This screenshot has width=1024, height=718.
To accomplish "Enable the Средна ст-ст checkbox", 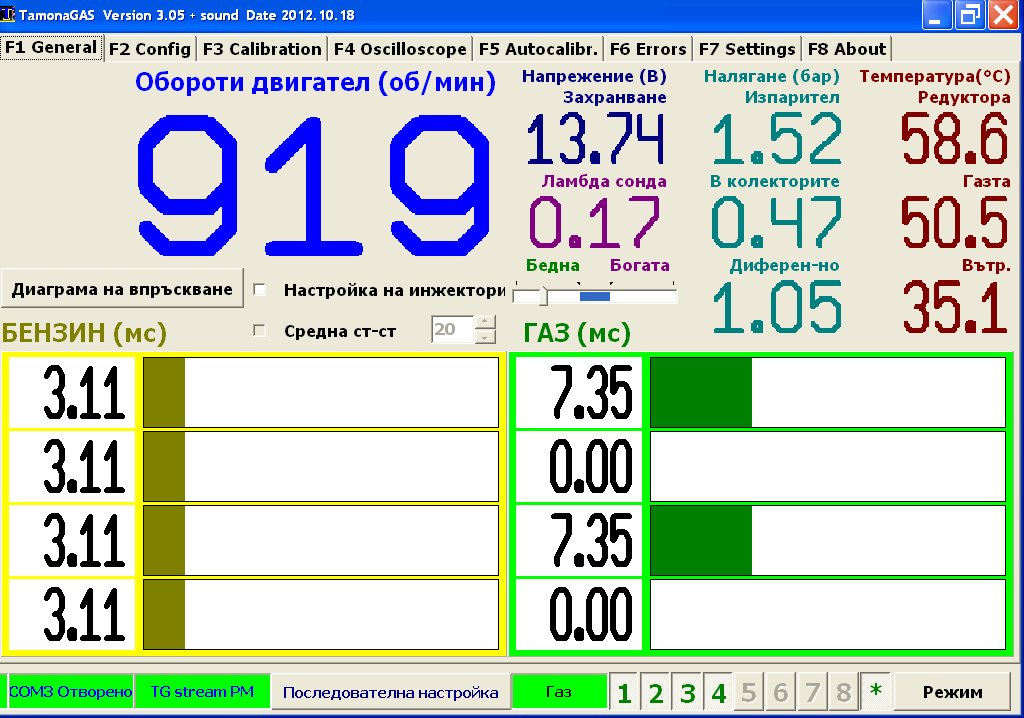I will coord(260,330).
